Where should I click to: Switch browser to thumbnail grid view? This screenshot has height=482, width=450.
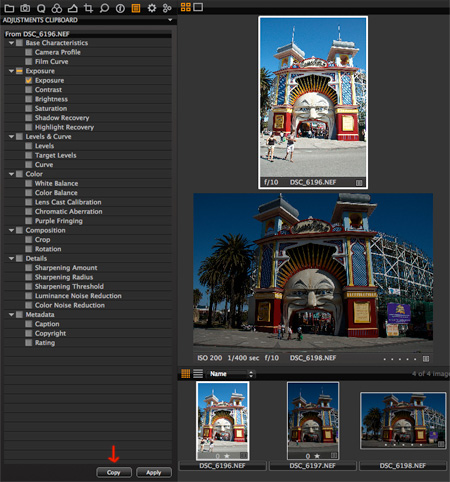(x=186, y=374)
